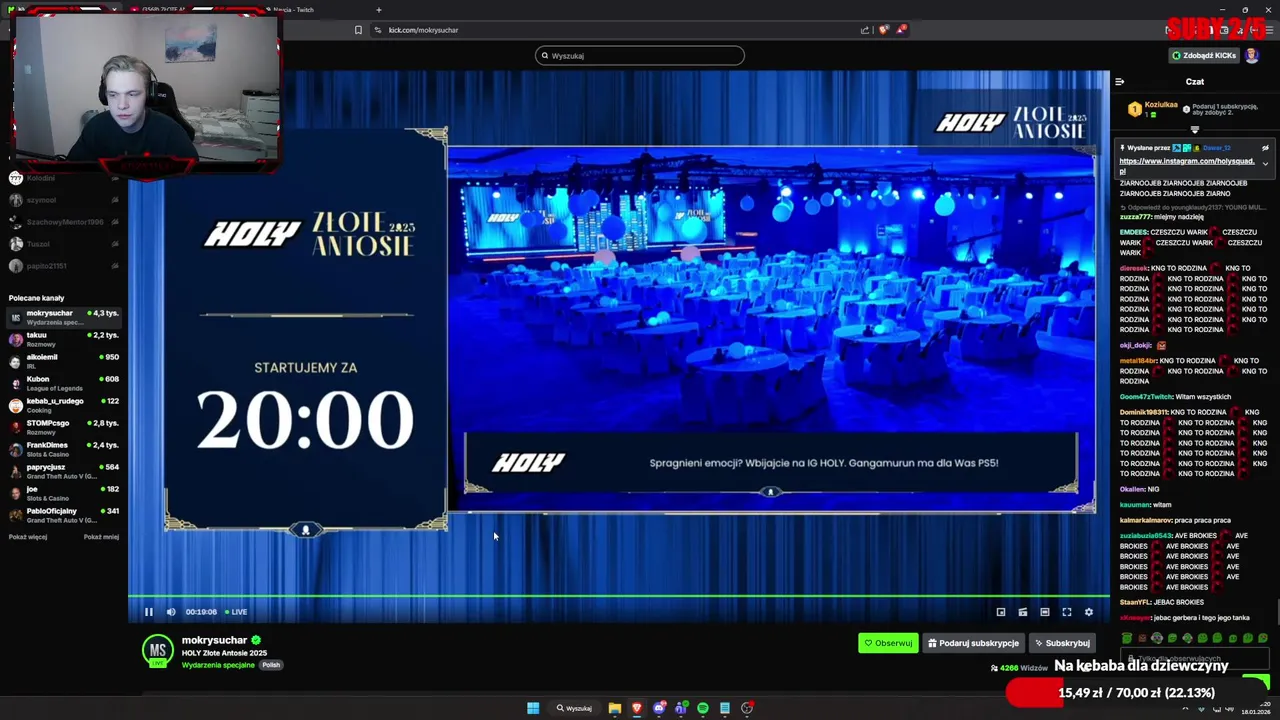Click the Subskrybuj button
Screen dimensions: 1280x720
1062,643
